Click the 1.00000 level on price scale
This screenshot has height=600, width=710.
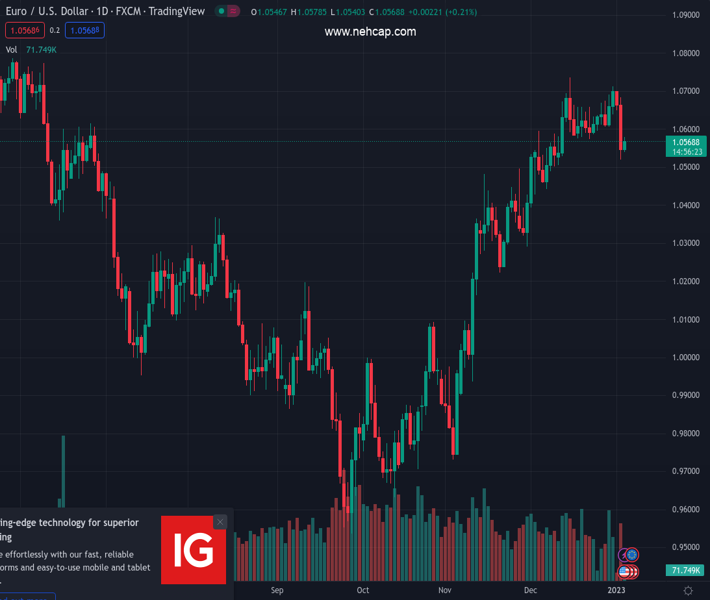685,357
